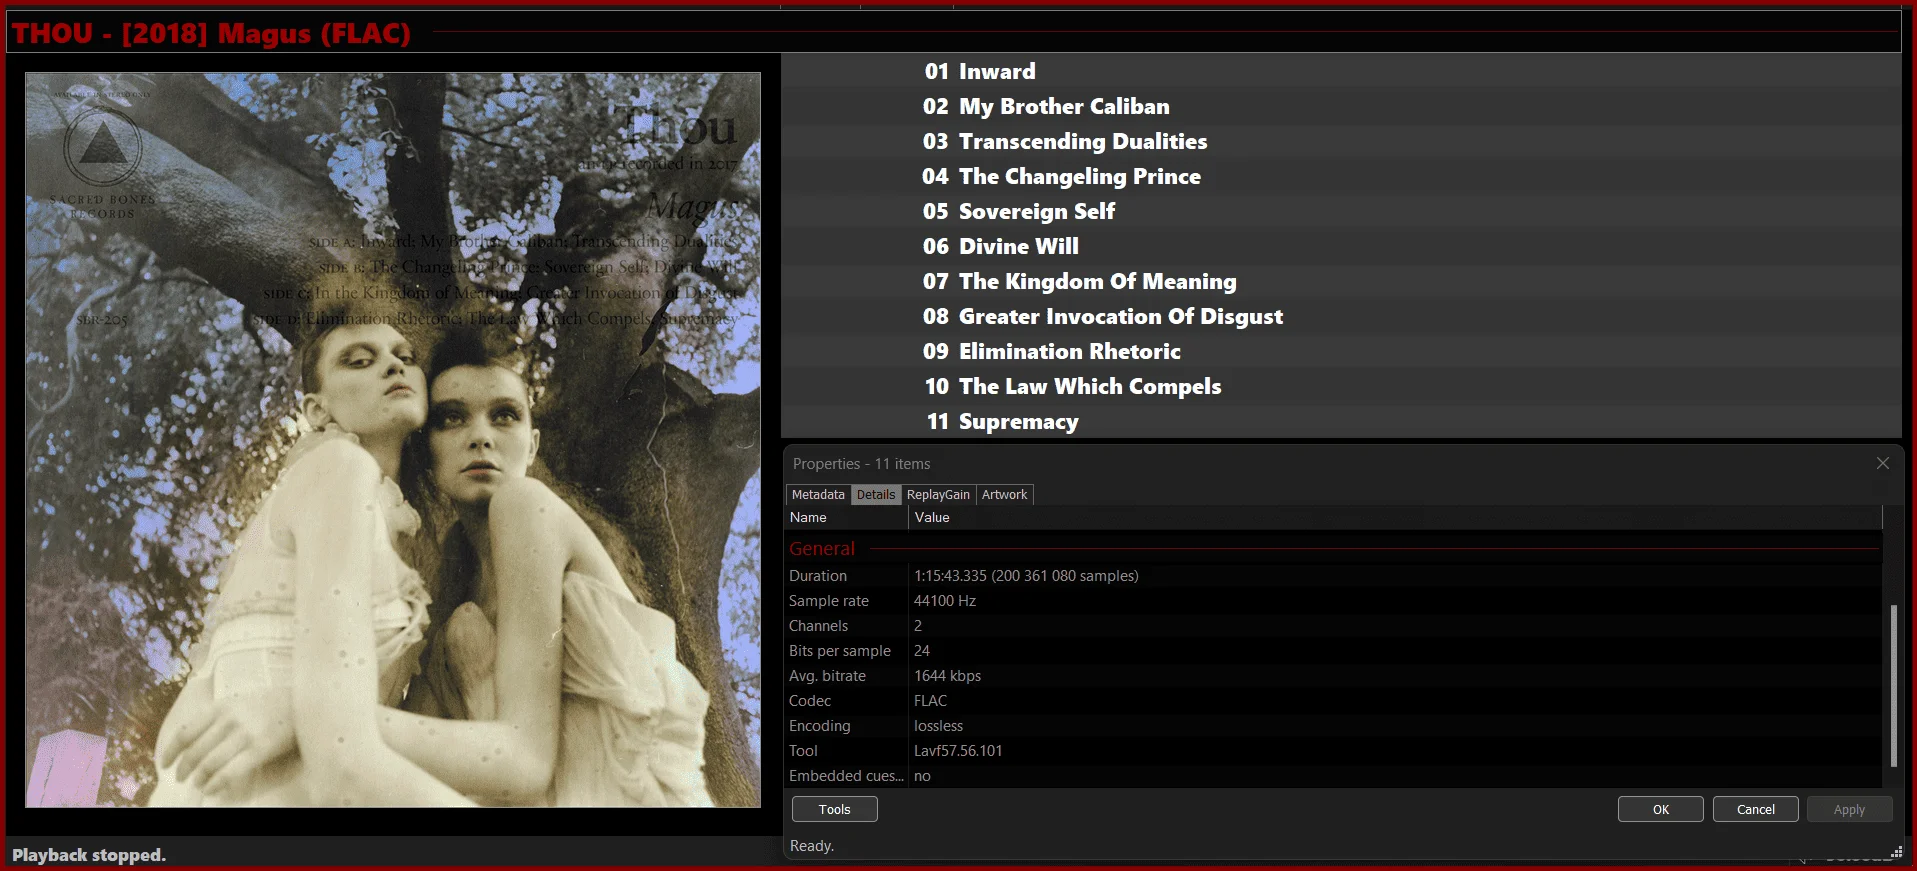This screenshot has width=1917, height=871.
Task: Click the General section heading
Action: pyautogui.click(x=822, y=548)
